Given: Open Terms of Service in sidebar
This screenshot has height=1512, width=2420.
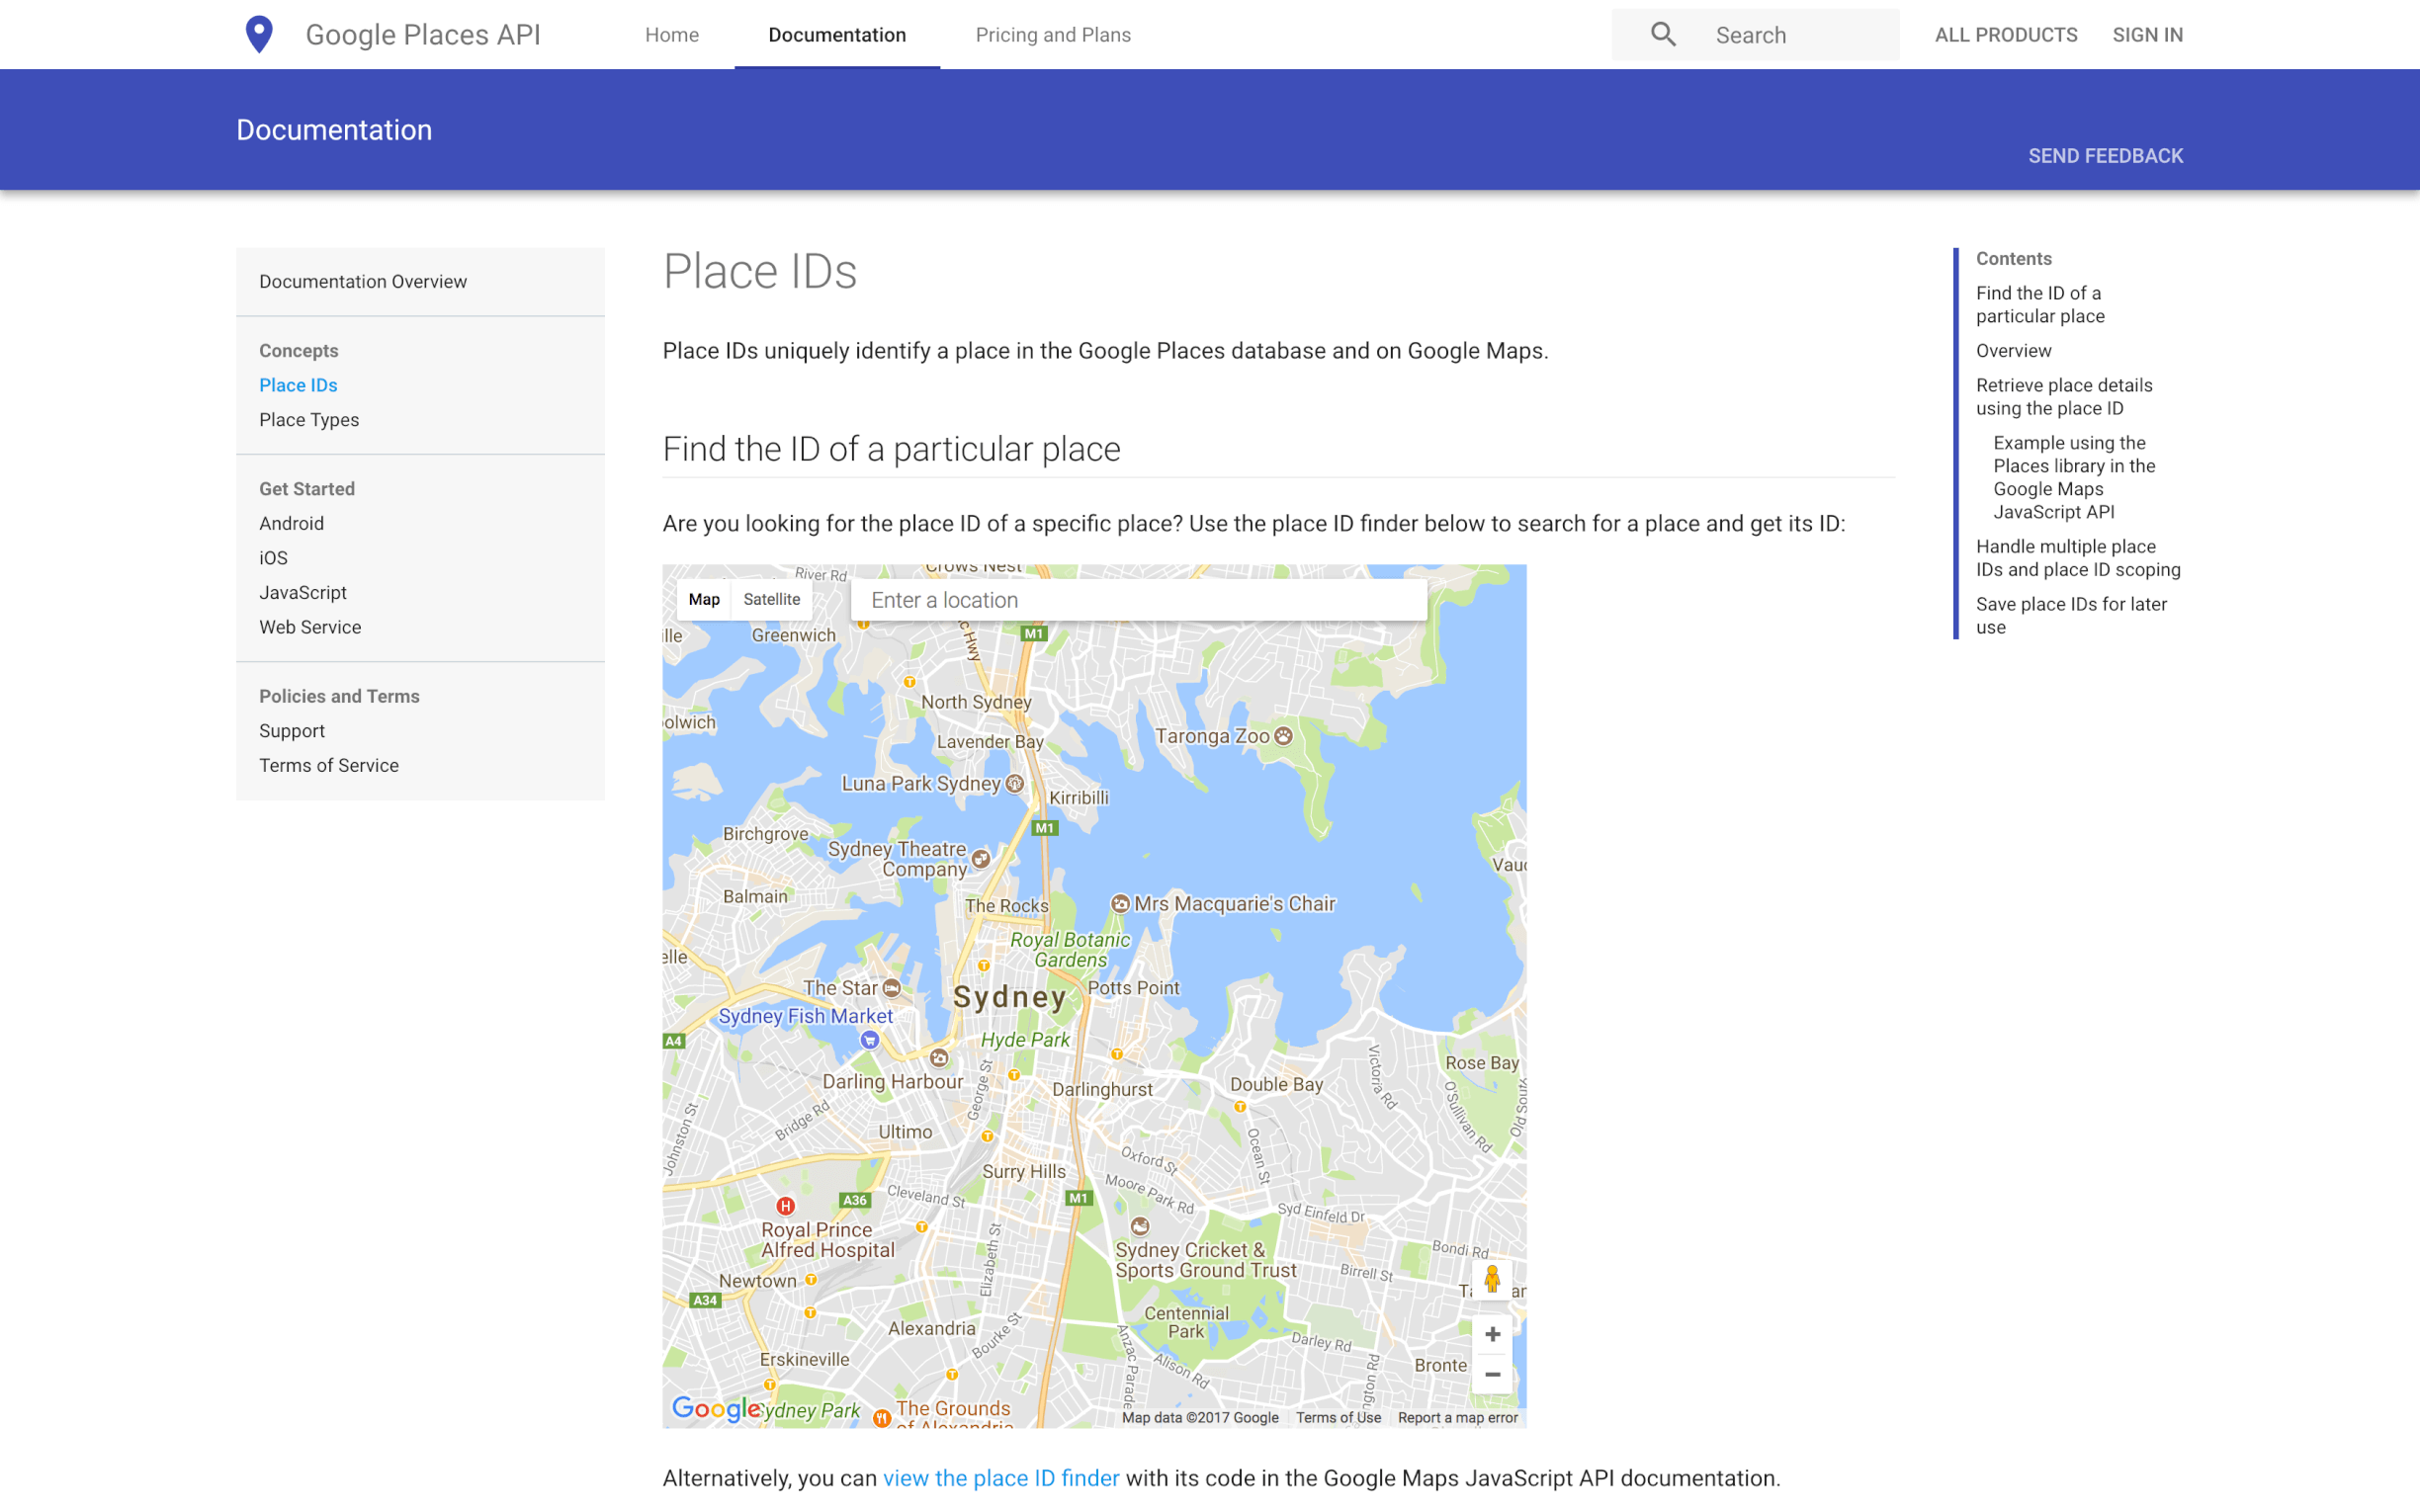Looking at the screenshot, I should tap(329, 765).
